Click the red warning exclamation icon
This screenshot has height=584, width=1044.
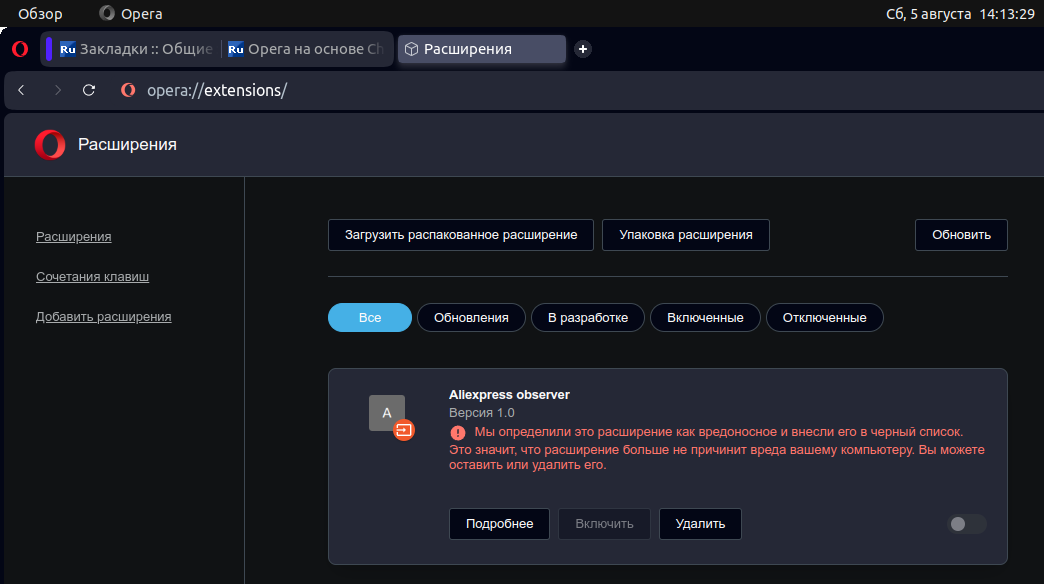point(457,433)
